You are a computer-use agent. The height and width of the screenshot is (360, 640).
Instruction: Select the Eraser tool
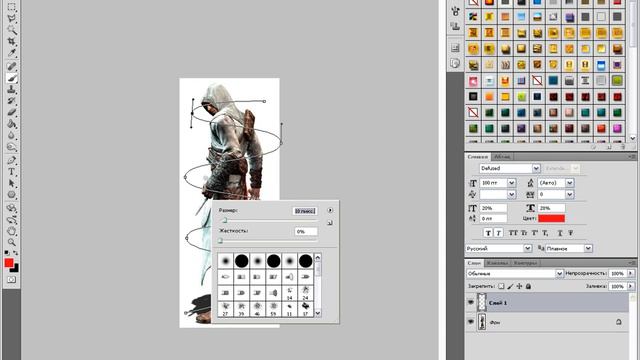click(x=11, y=112)
